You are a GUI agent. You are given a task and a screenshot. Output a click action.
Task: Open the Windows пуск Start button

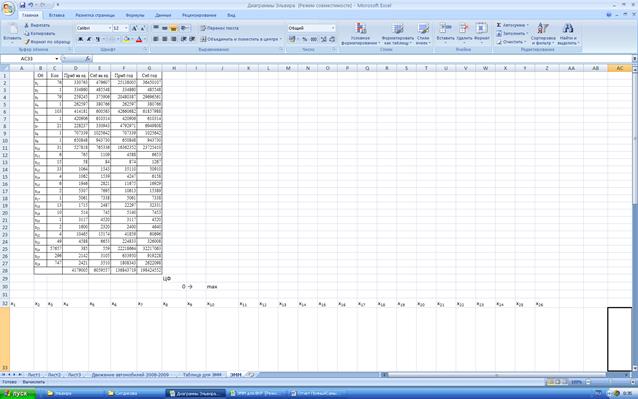[18, 394]
